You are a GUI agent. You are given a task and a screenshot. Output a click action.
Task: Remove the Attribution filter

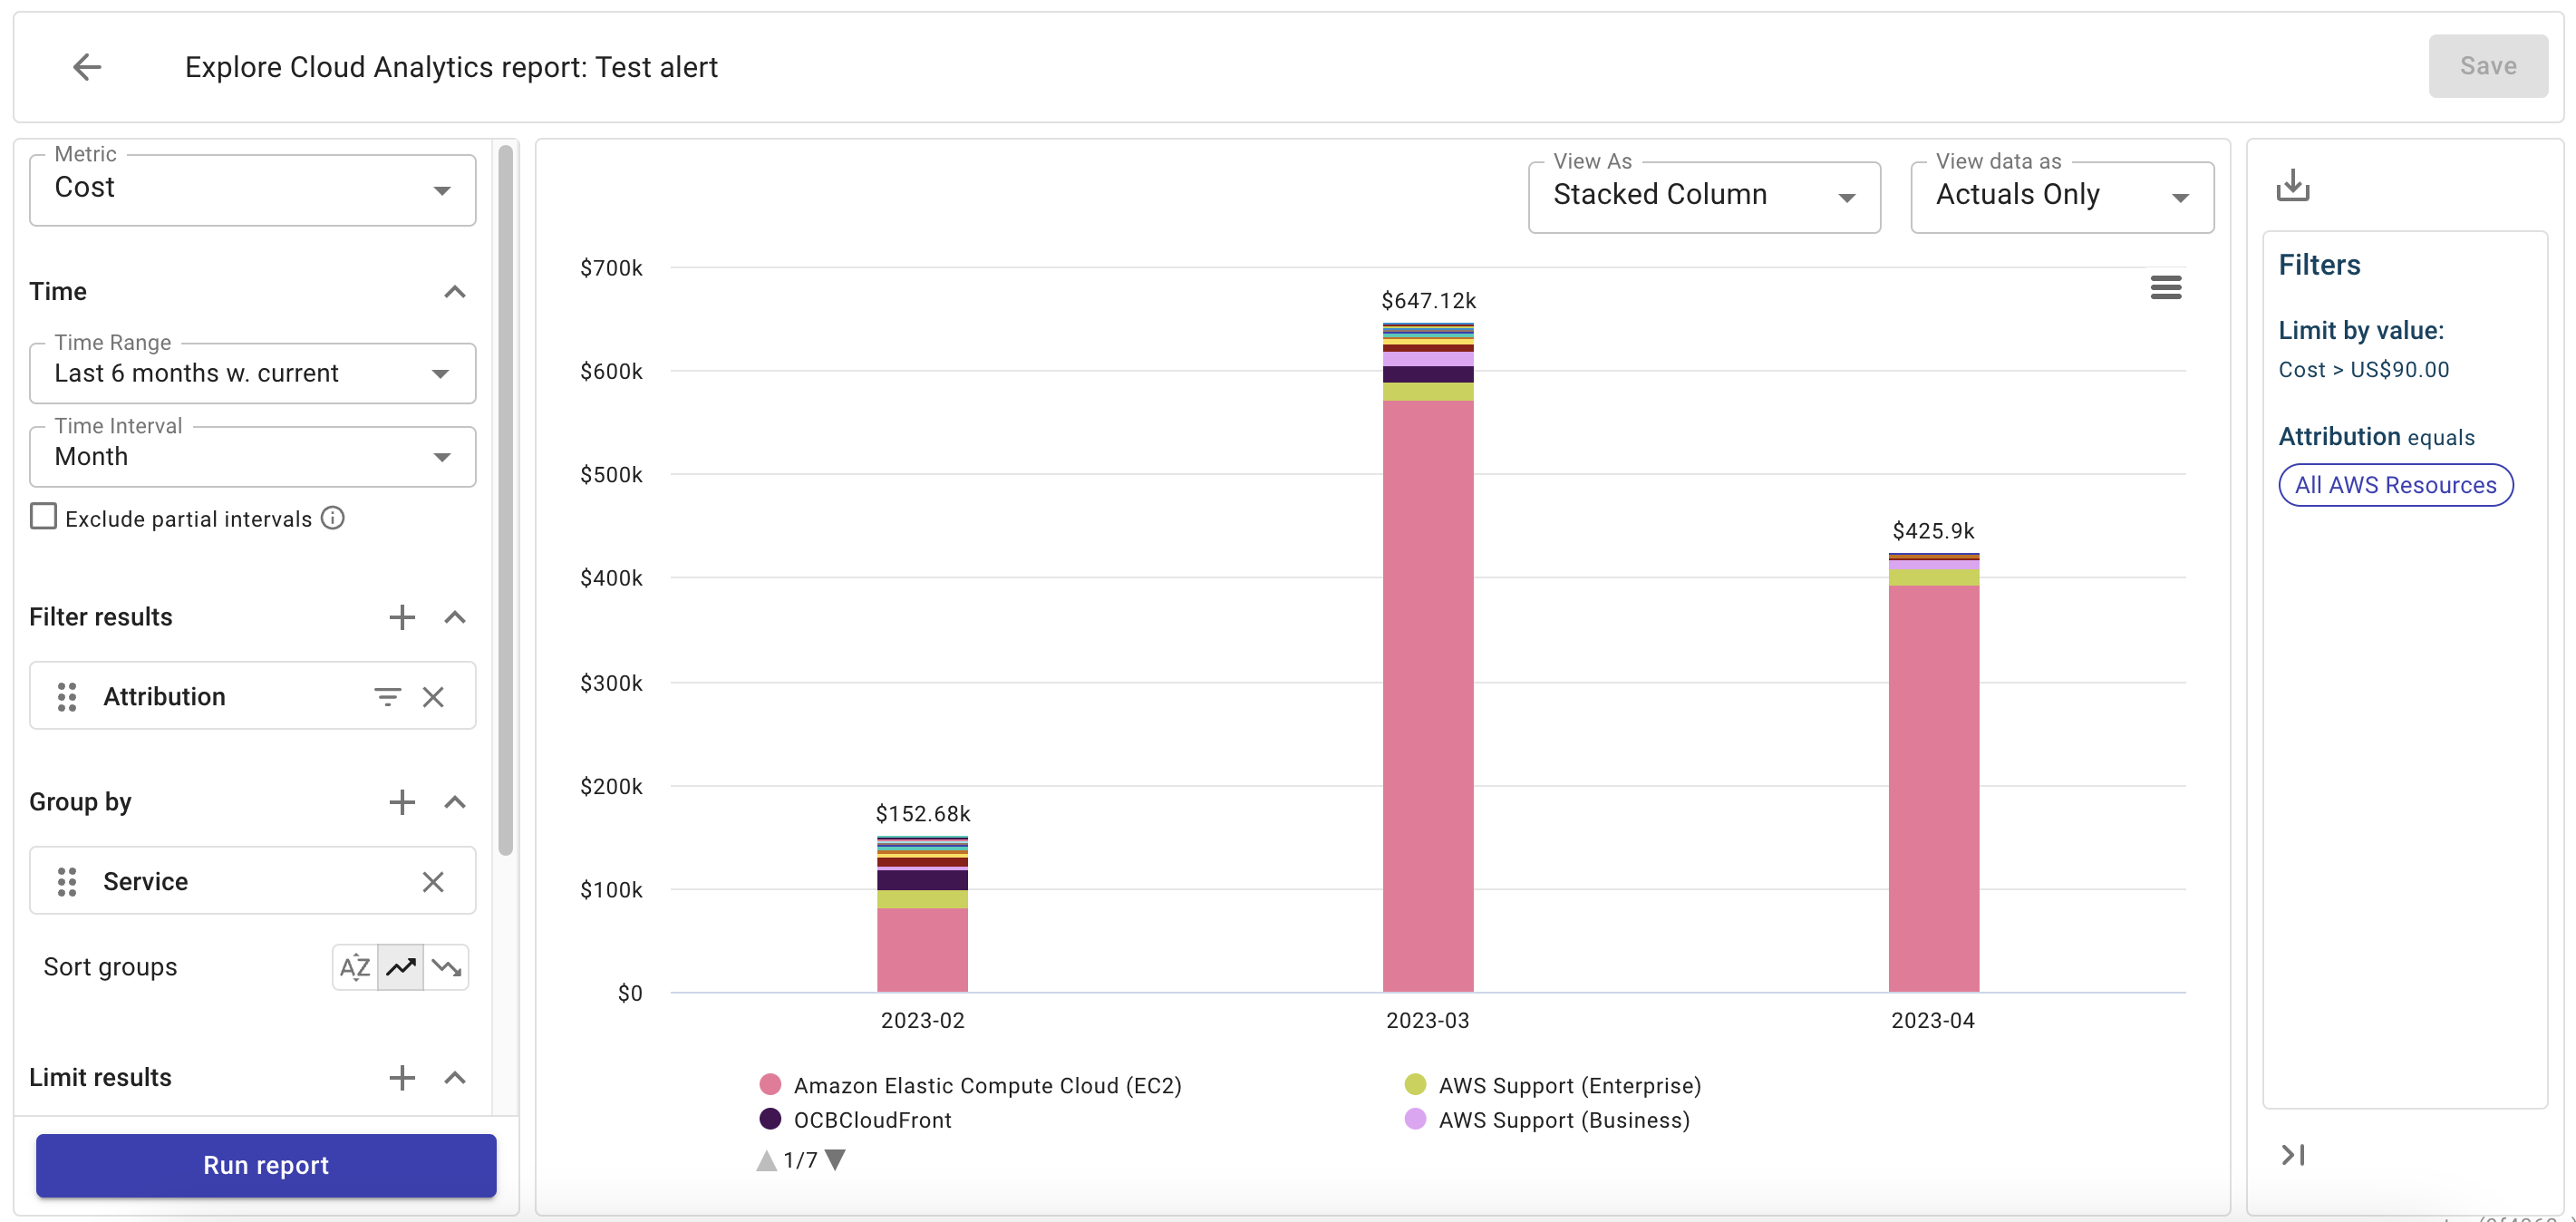pos(433,697)
